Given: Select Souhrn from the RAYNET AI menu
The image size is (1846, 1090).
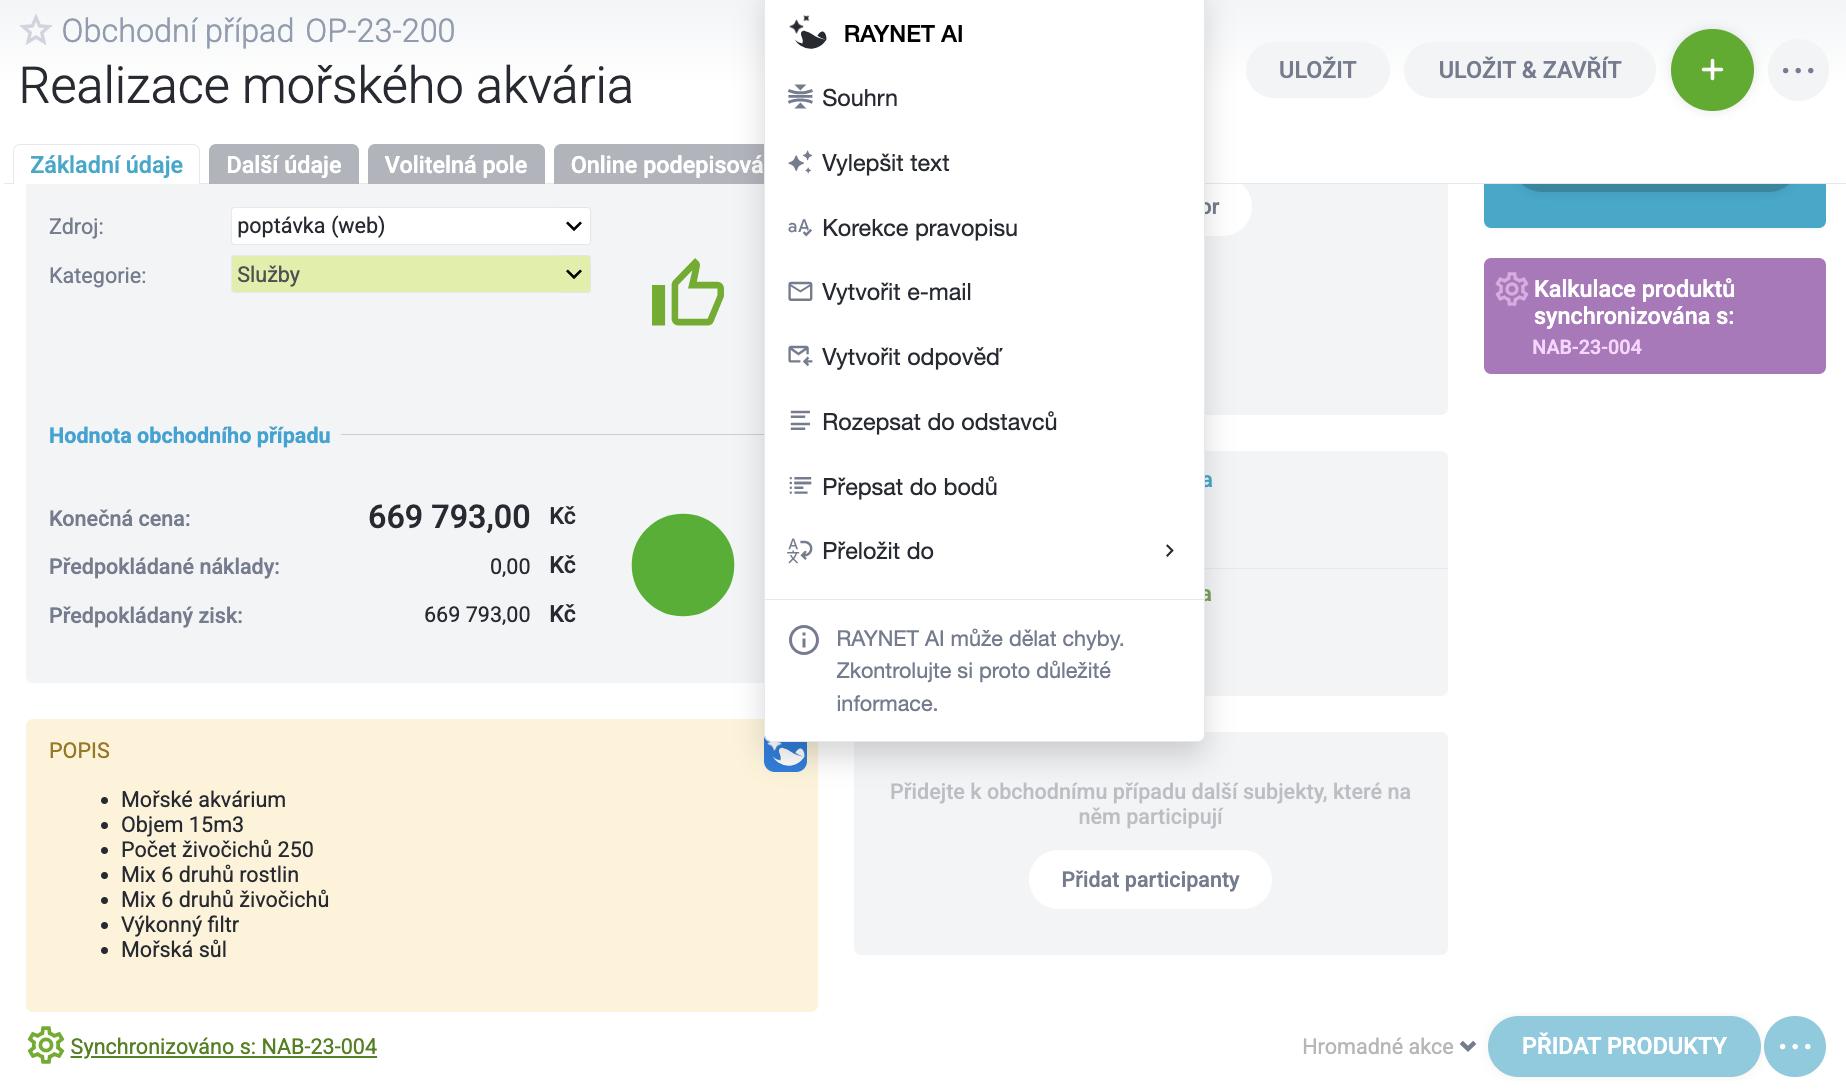Looking at the screenshot, I should 859,98.
